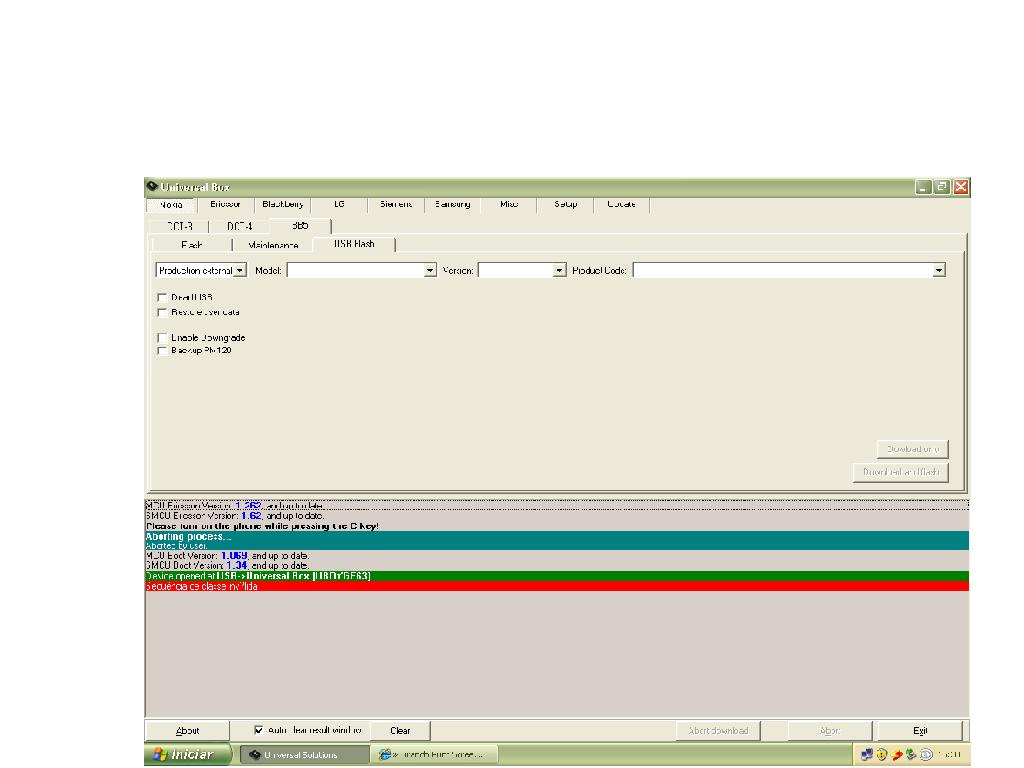Click the leftmost system tray icon
1024x768 pixels.
[867, 755]
